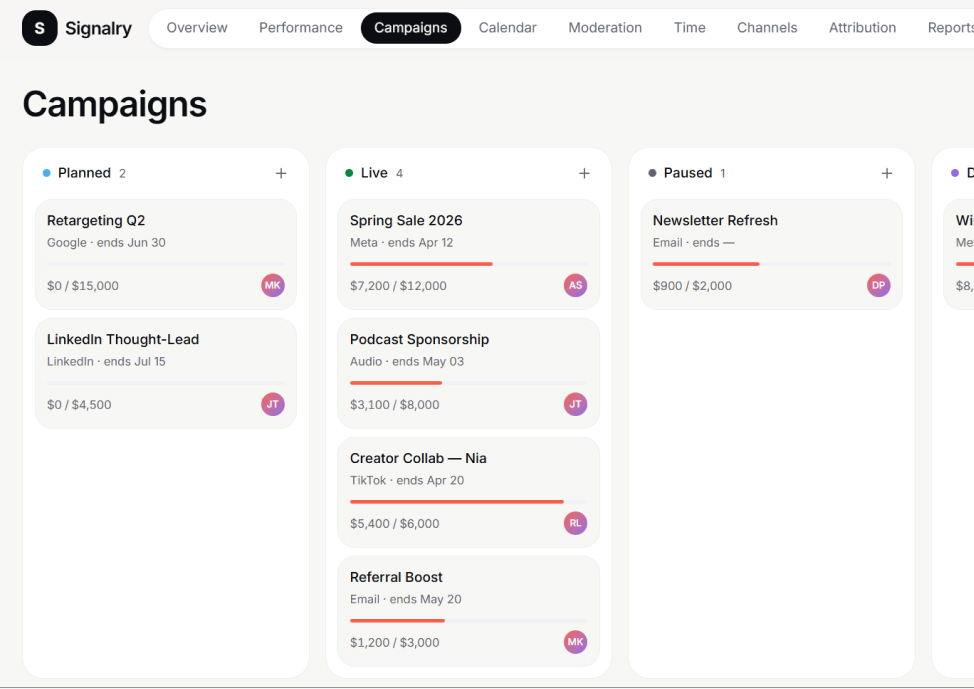Open the Referral Boost campaign
974x689 pixels.
(468, 611)
